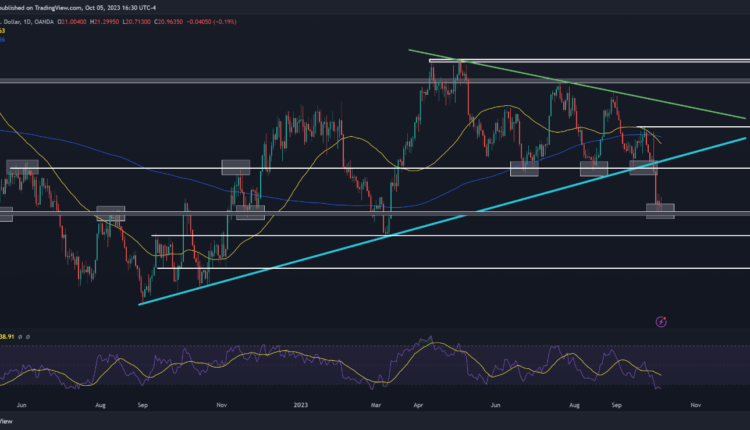
Task: Click the 2023 label on time axis
Action: click(x=302, y=407)
